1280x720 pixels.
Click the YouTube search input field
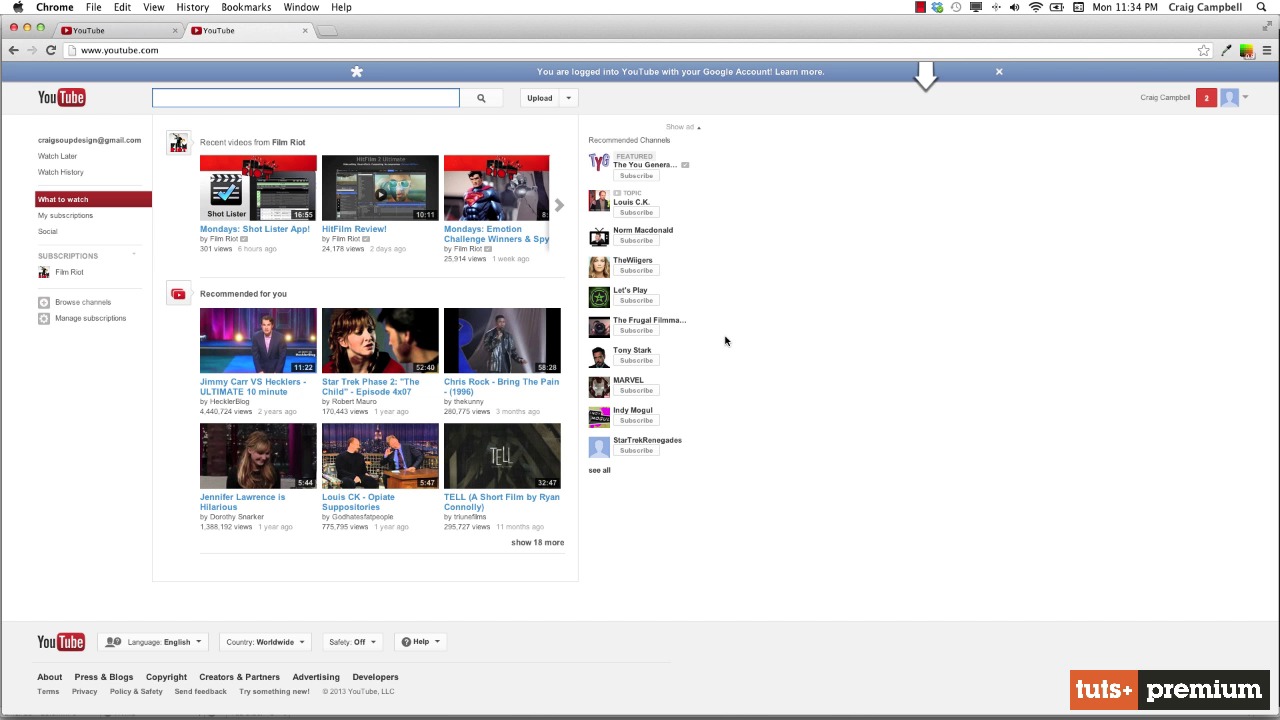click(306, 98)
